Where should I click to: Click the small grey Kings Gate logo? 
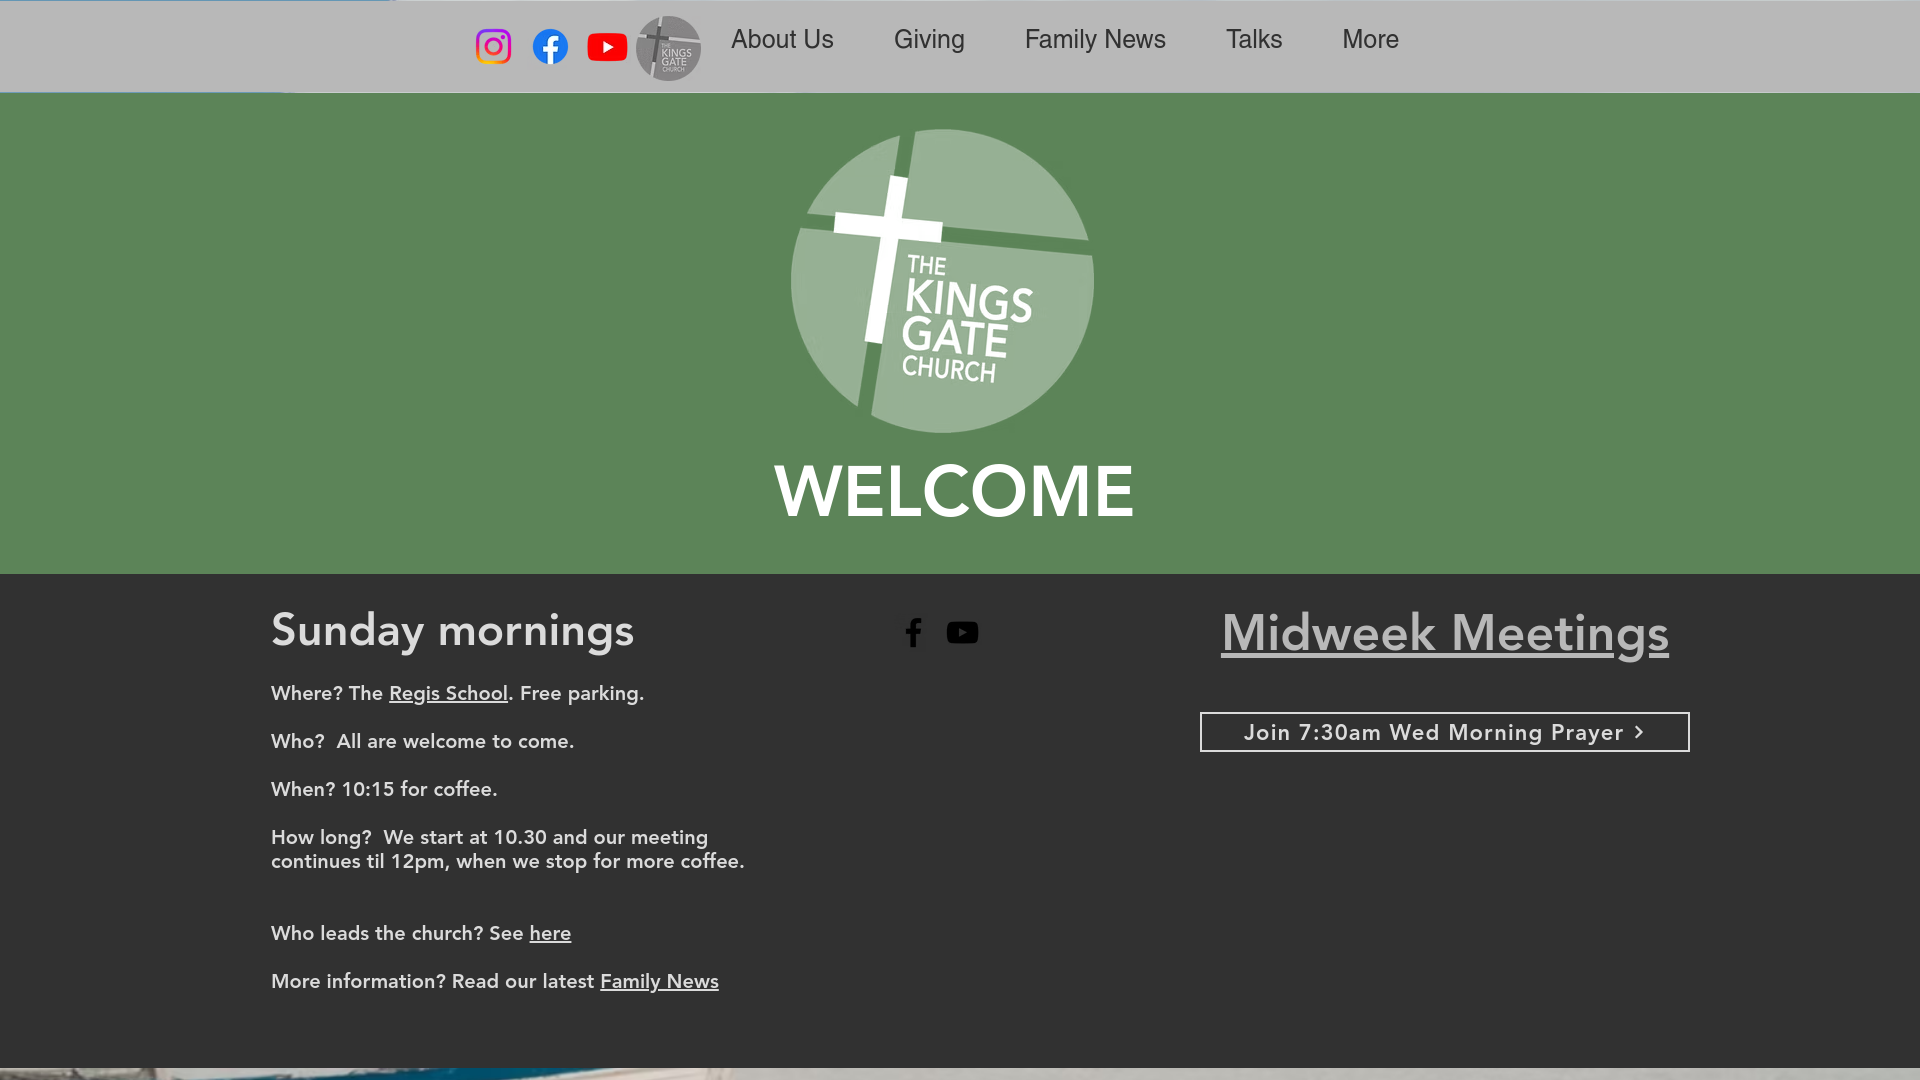[x=668, y=48]
